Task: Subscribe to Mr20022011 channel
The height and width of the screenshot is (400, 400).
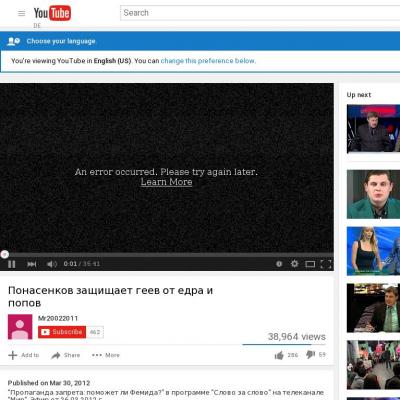Action: (x=62, y=332)
